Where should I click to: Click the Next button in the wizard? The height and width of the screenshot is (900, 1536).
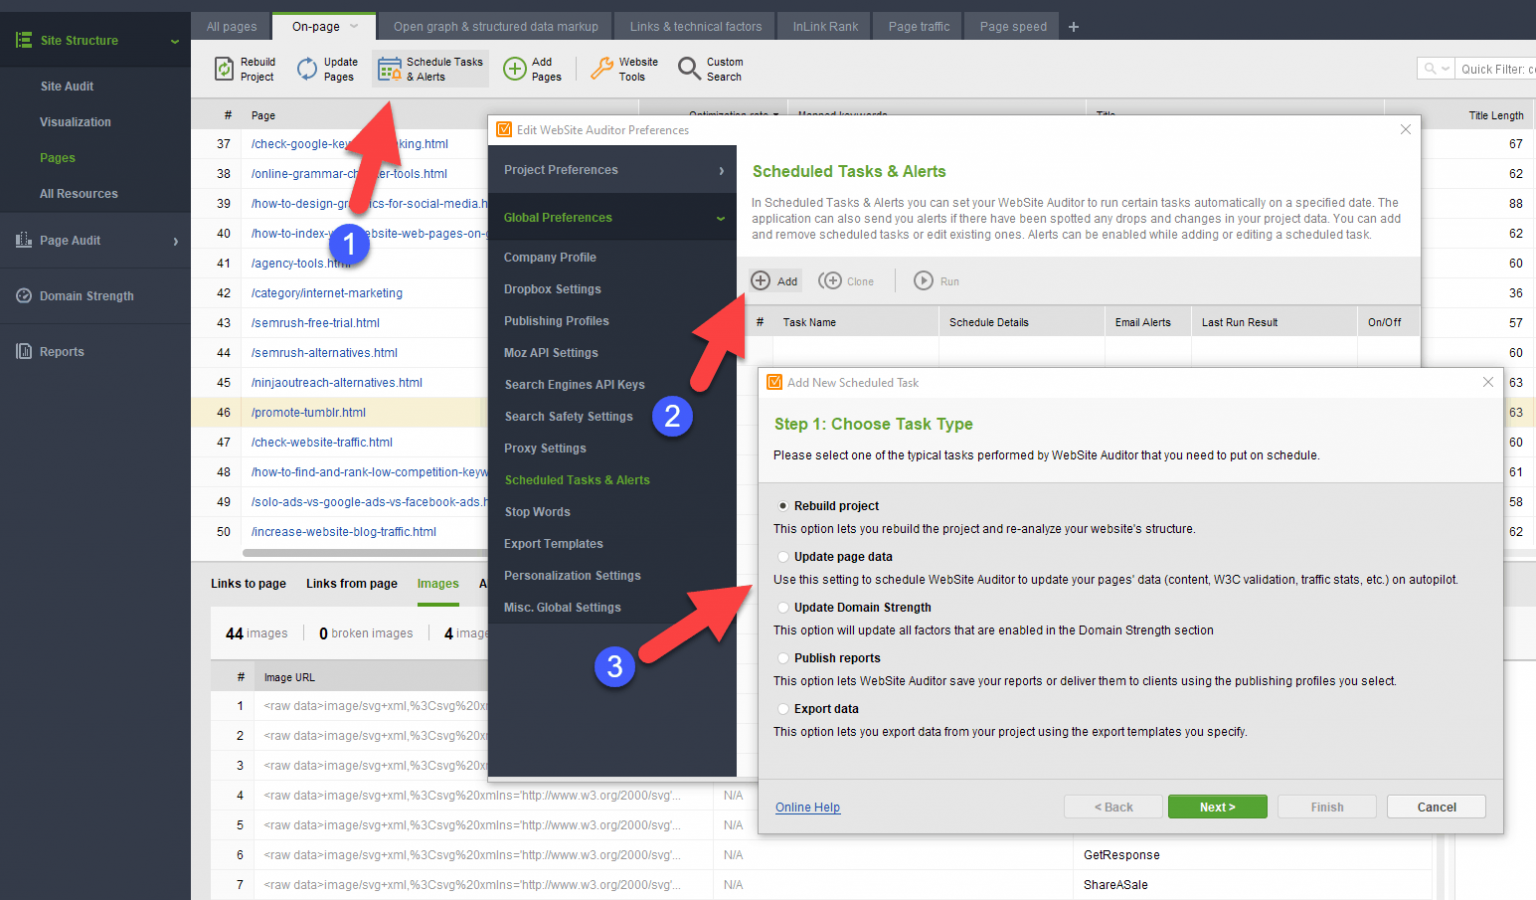point(1217,806)
